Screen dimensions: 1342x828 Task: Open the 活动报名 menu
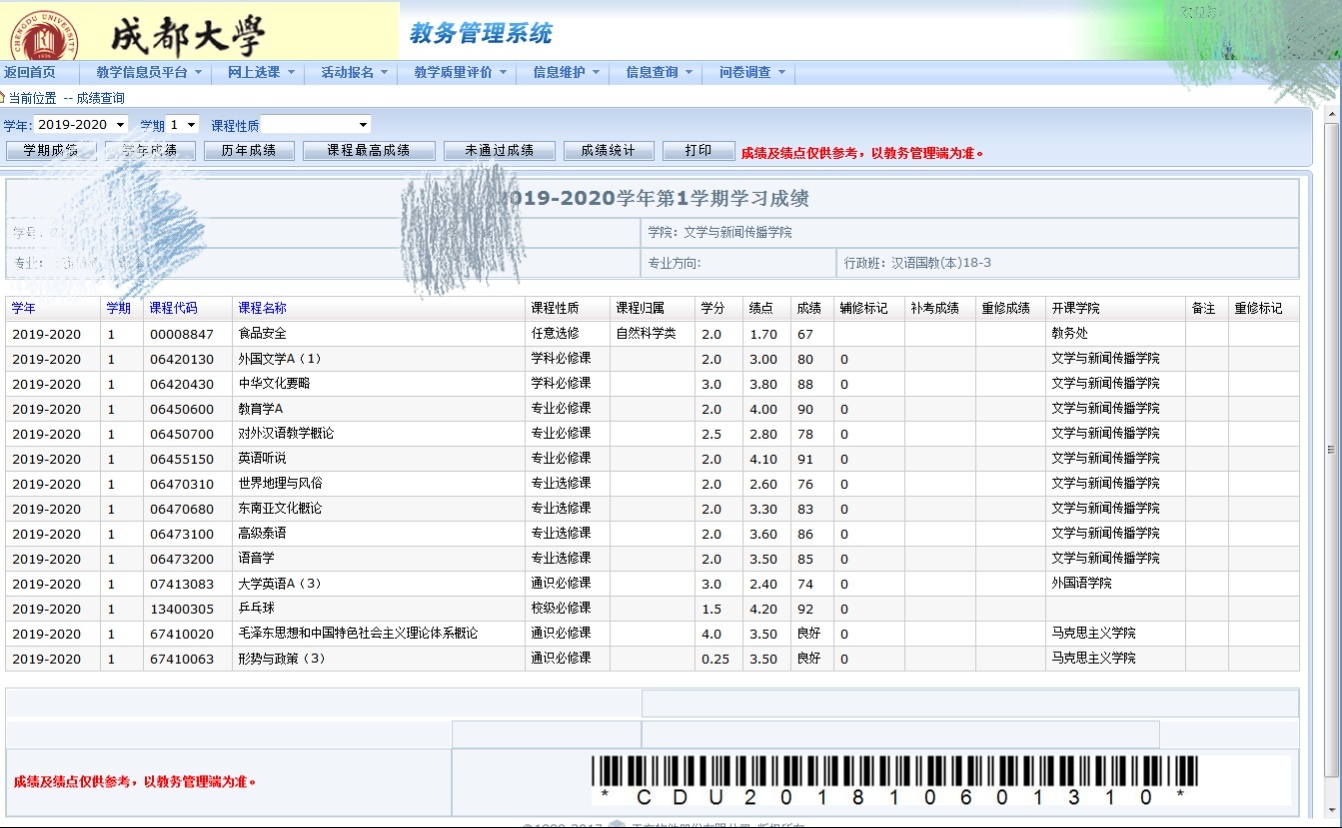354,72
